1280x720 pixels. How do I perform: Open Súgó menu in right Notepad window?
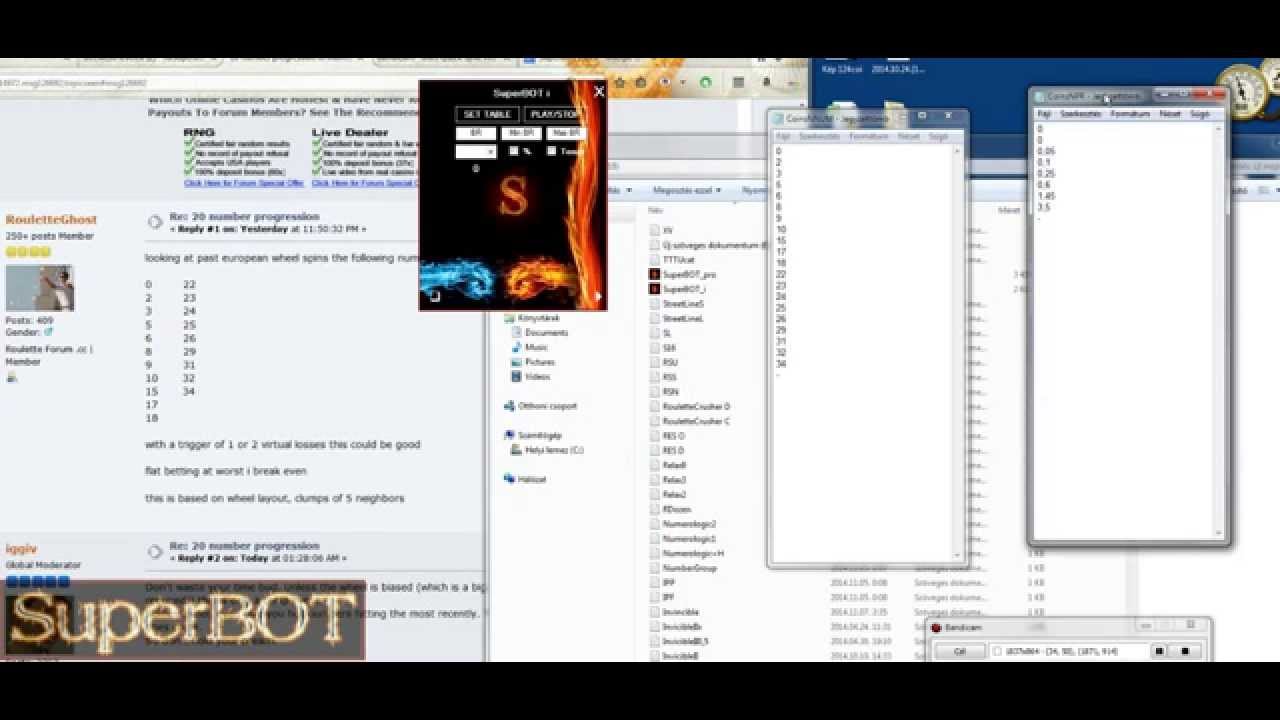pyautogui.click(x=1199, y=114)
